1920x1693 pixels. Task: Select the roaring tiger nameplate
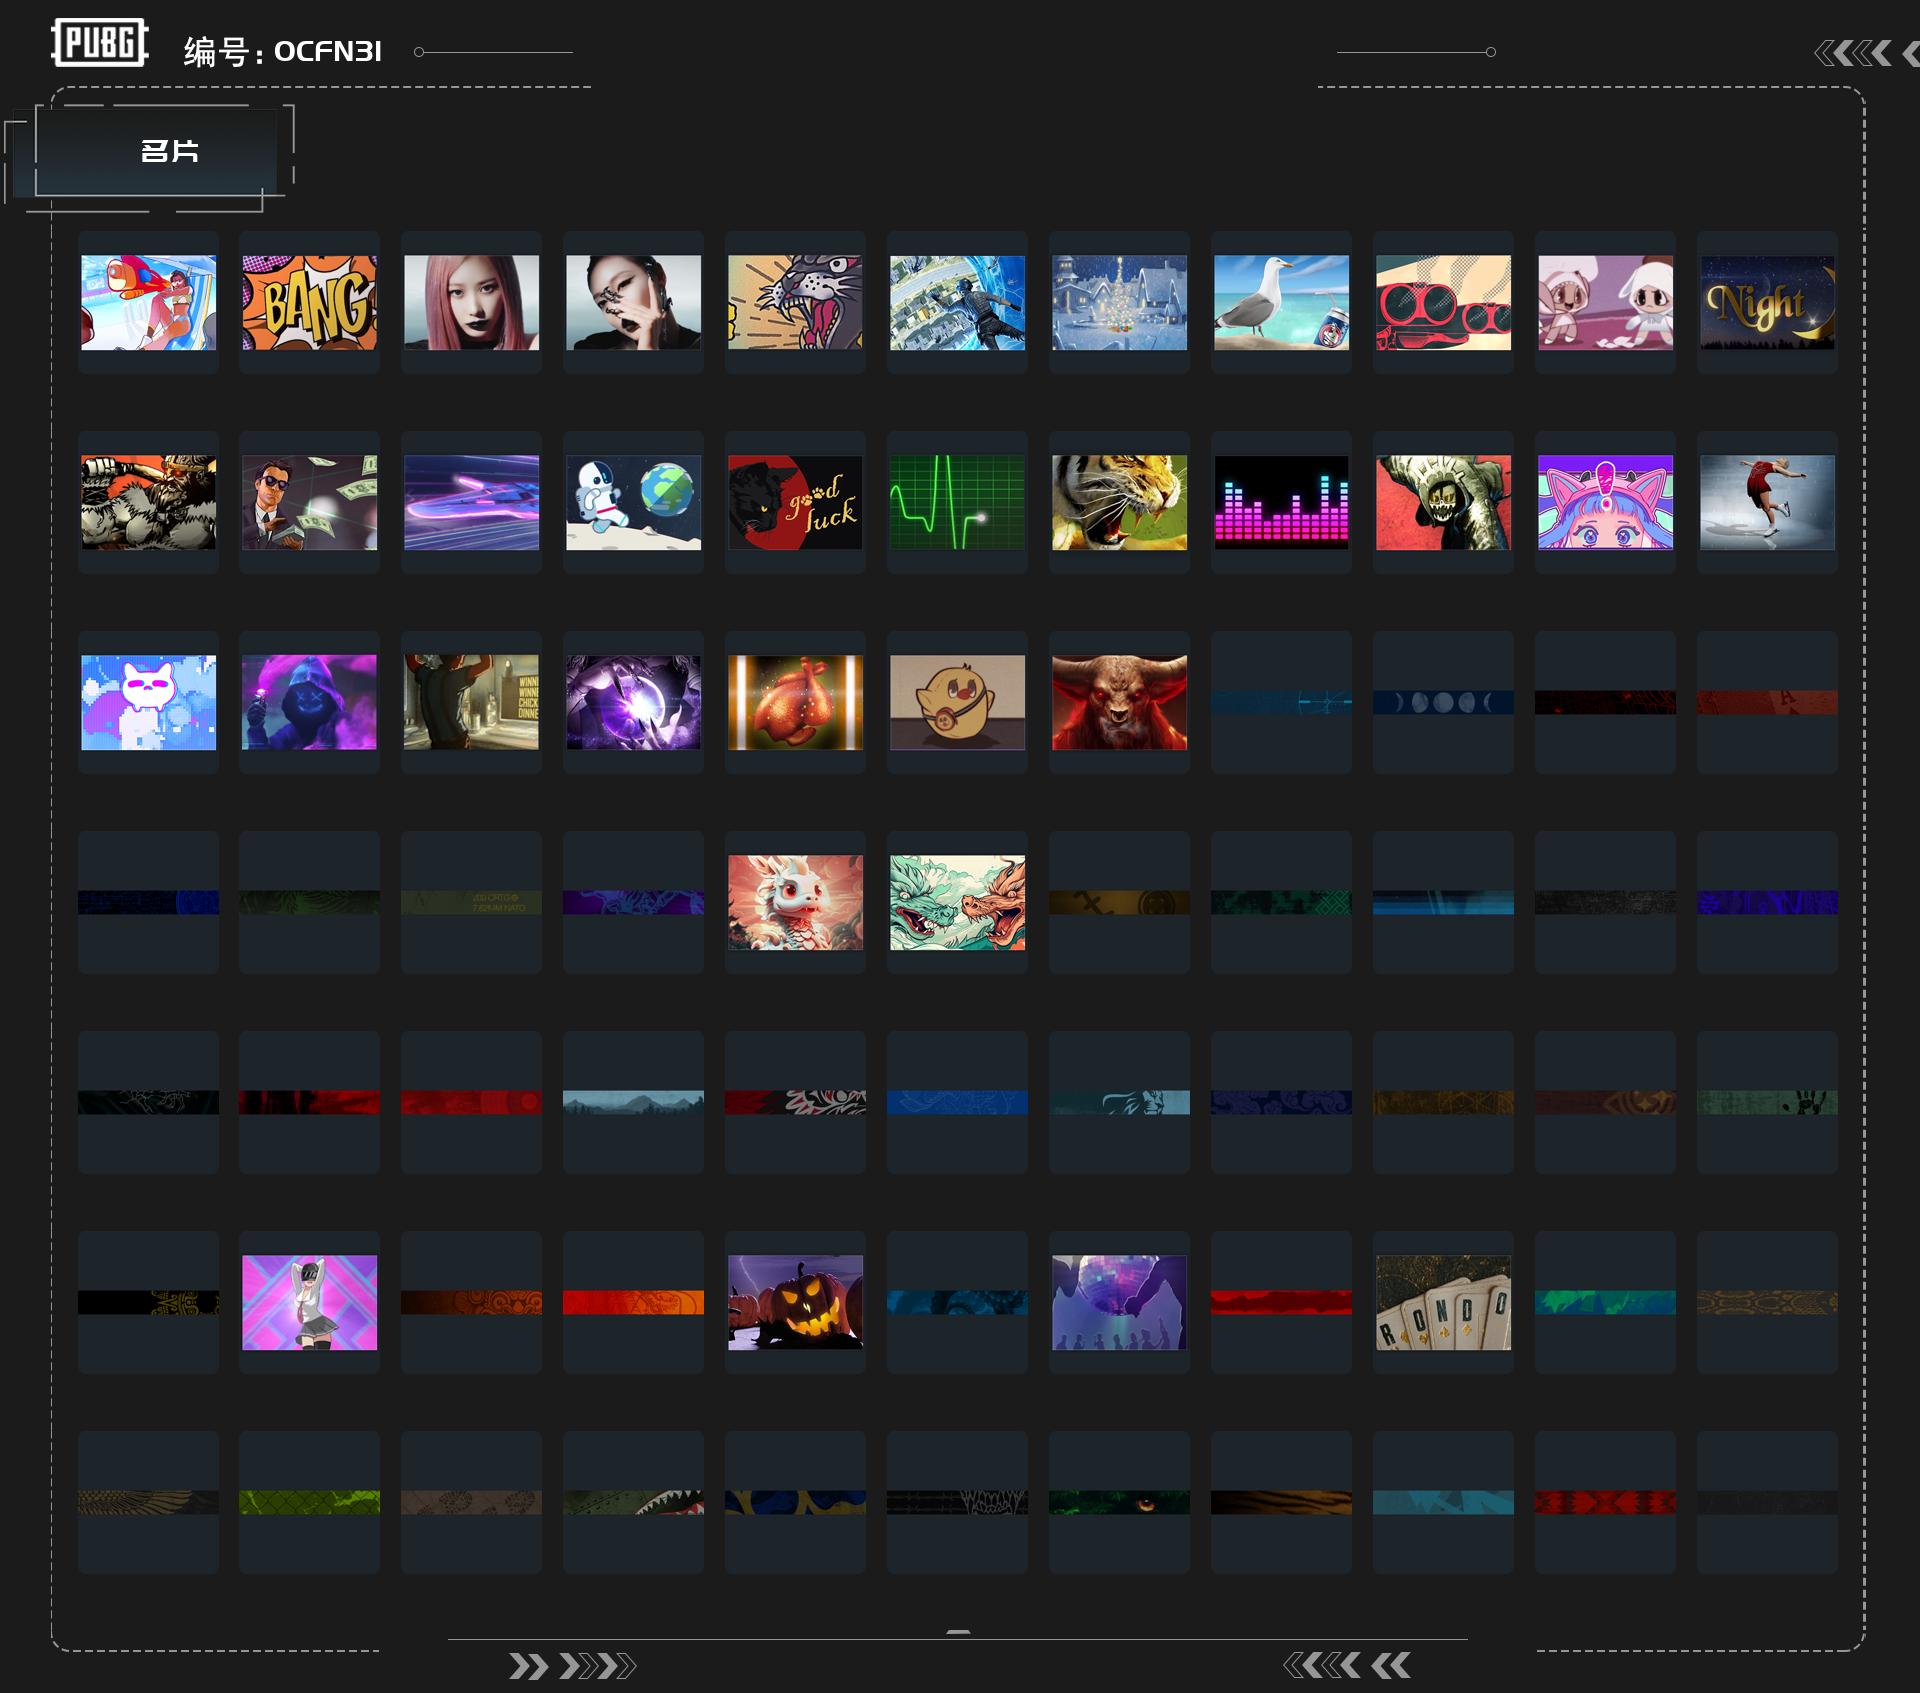pos(1120,502)
